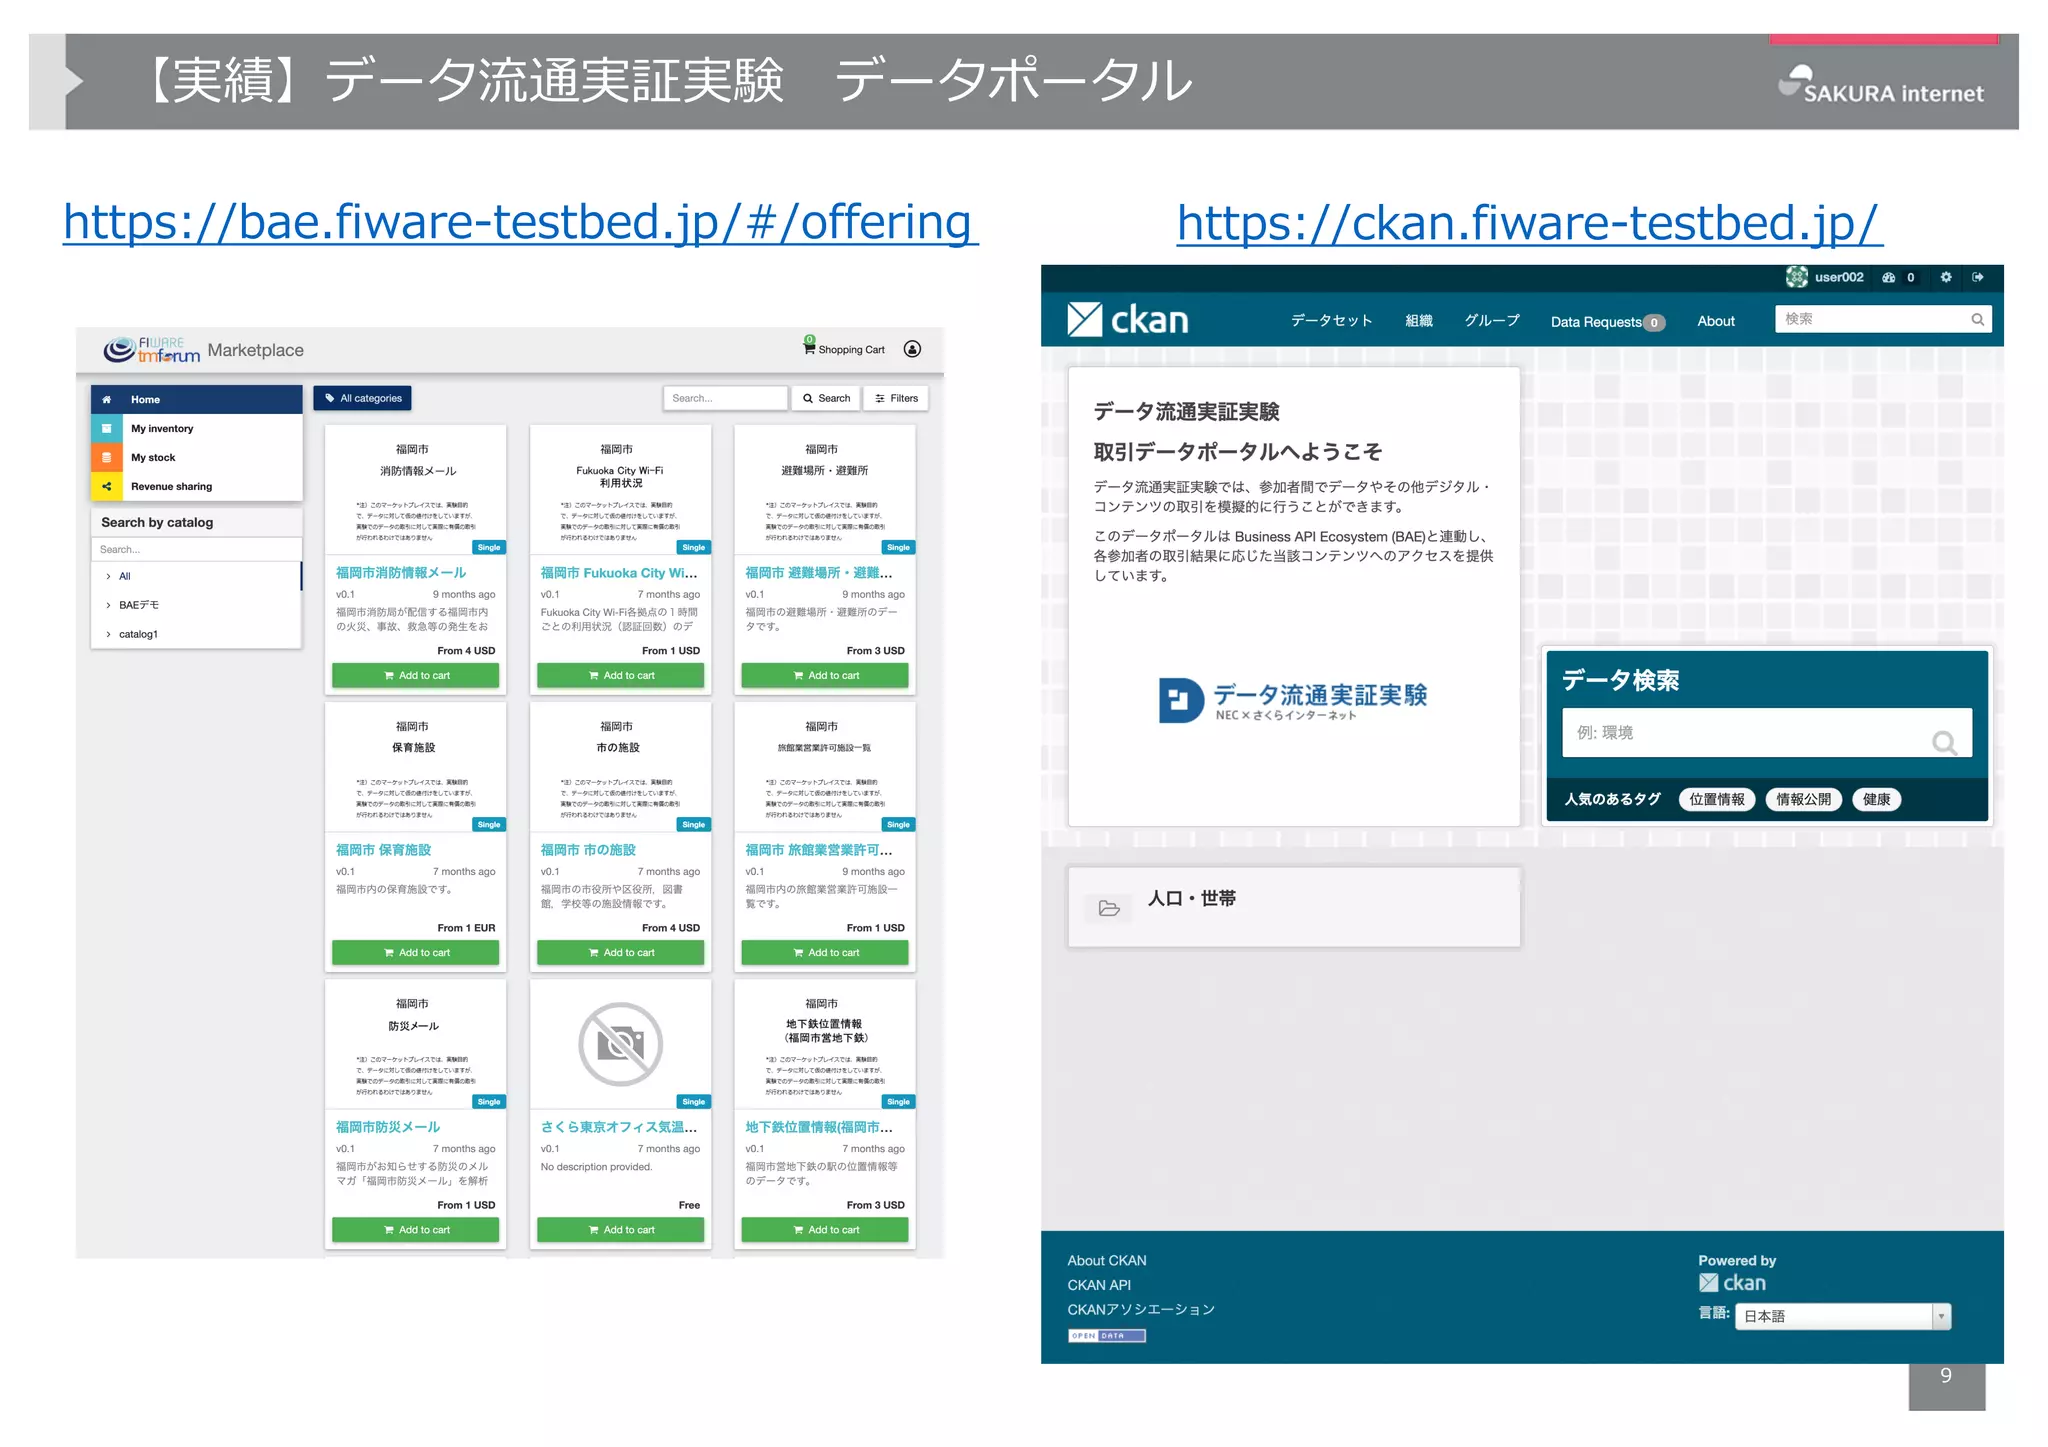
Task: Open the user profile icon in Marketplace header
Action: (x=912, y=349)
